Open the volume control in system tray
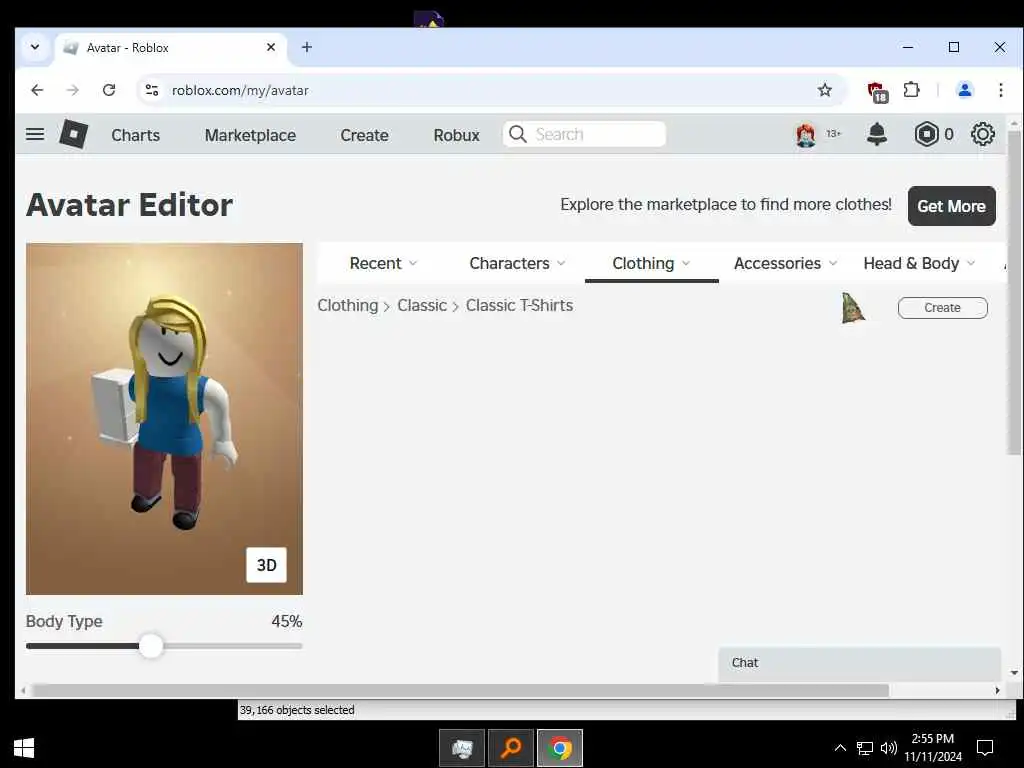 click(889, 748)
